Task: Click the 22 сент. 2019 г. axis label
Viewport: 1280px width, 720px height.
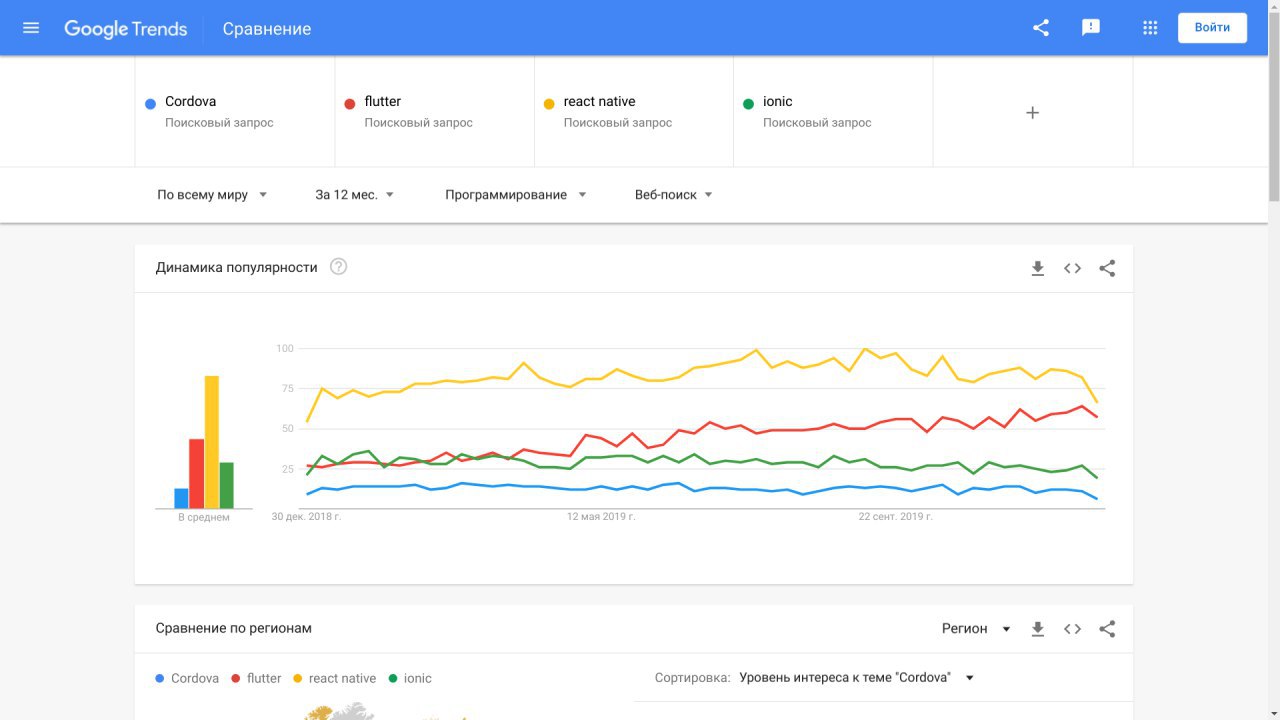Action: click(x=896, y=517)
